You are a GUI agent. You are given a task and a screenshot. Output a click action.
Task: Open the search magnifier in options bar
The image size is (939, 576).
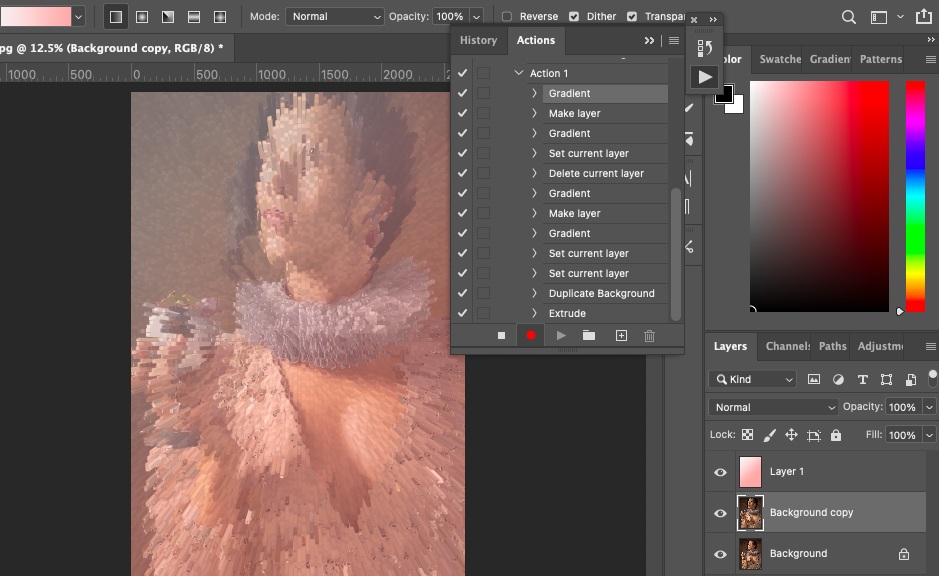(848, 17)
